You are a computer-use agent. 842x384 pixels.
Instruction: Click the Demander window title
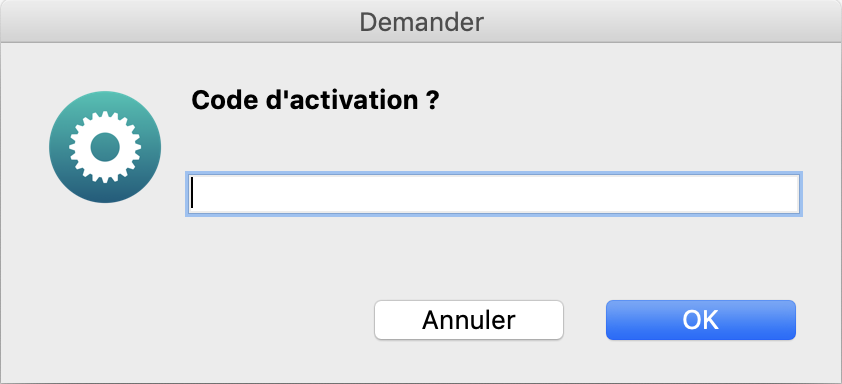coord(422,23)
